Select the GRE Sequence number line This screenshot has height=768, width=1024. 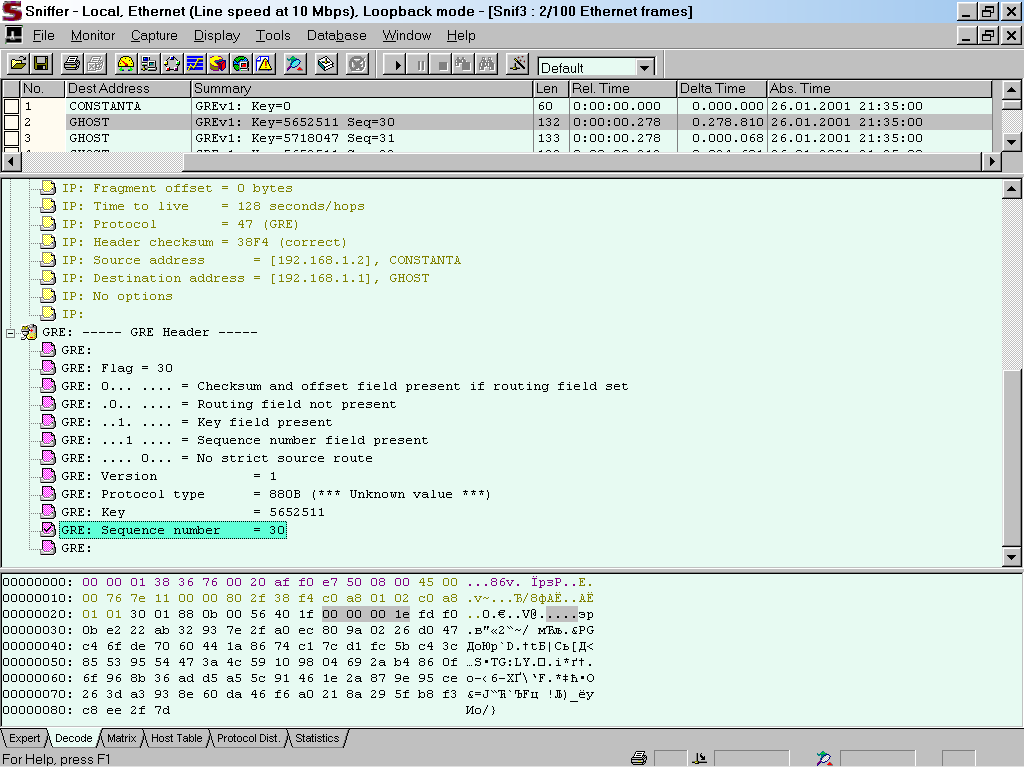172,530
